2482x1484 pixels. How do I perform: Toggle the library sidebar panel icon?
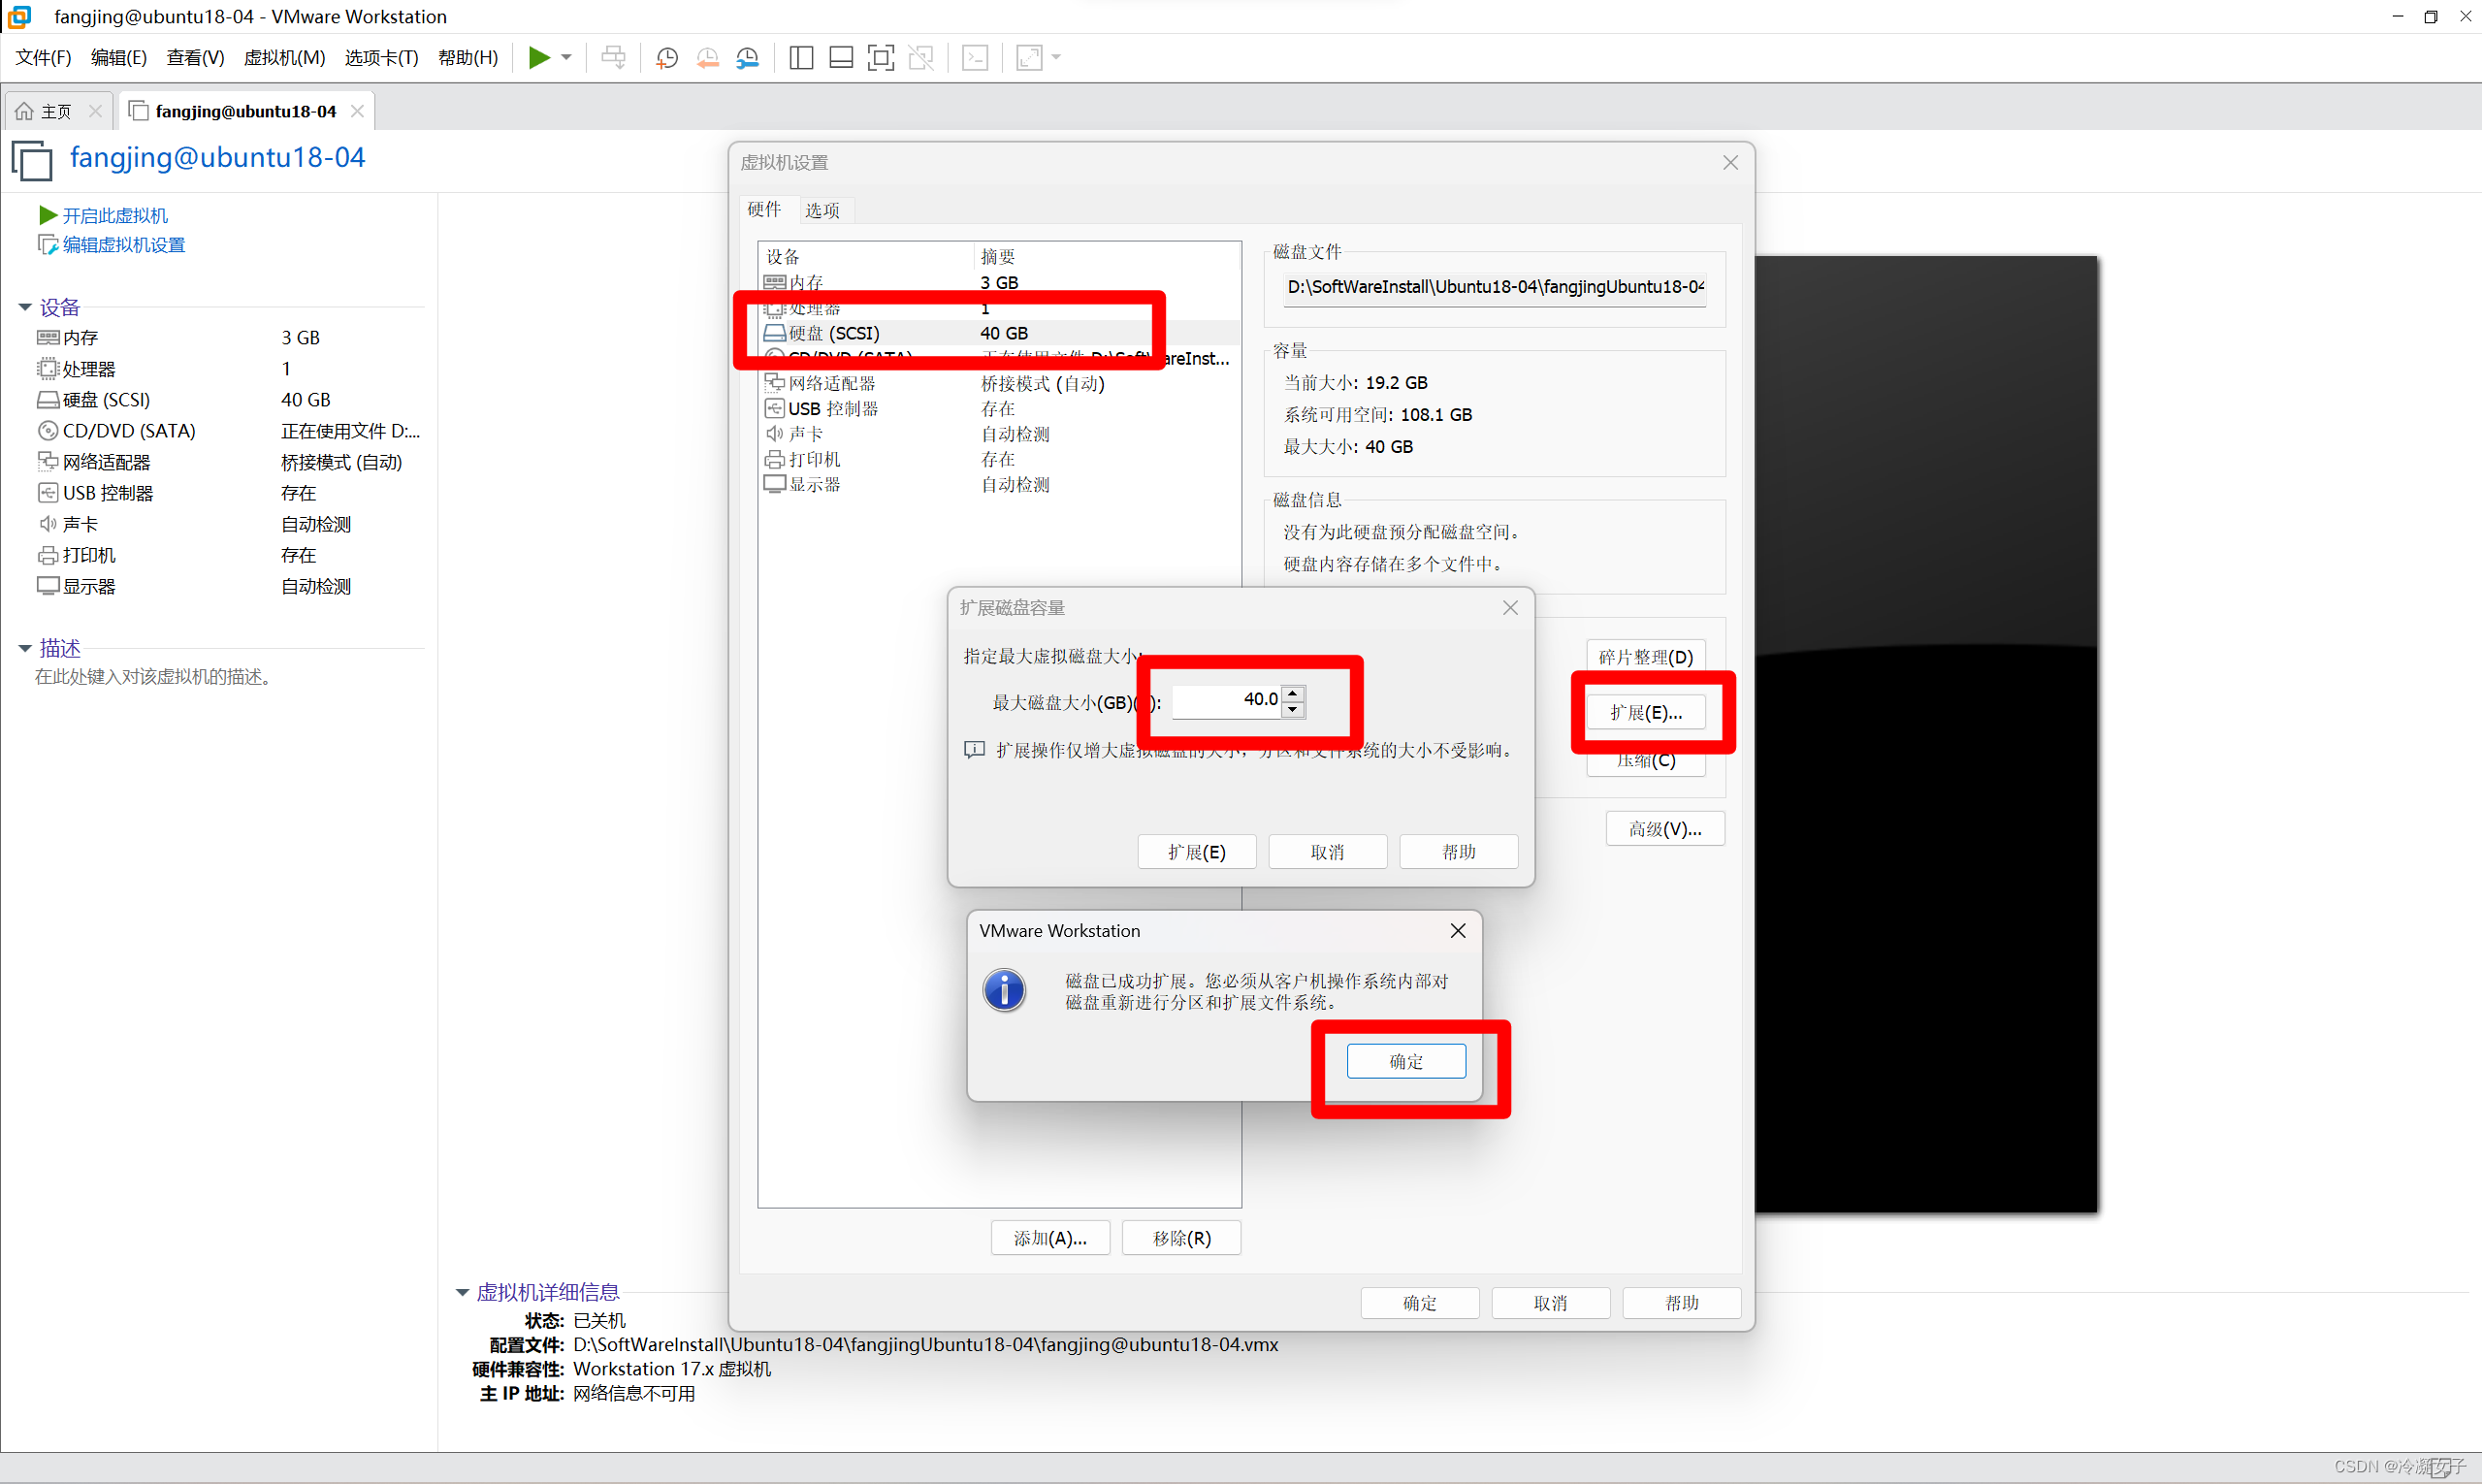pos(801,57)
